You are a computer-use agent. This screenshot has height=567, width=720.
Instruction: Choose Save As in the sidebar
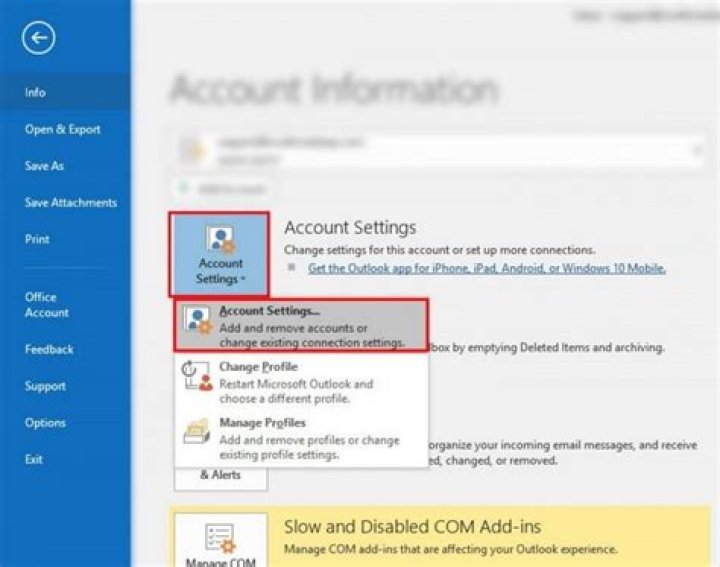[44, 166]
